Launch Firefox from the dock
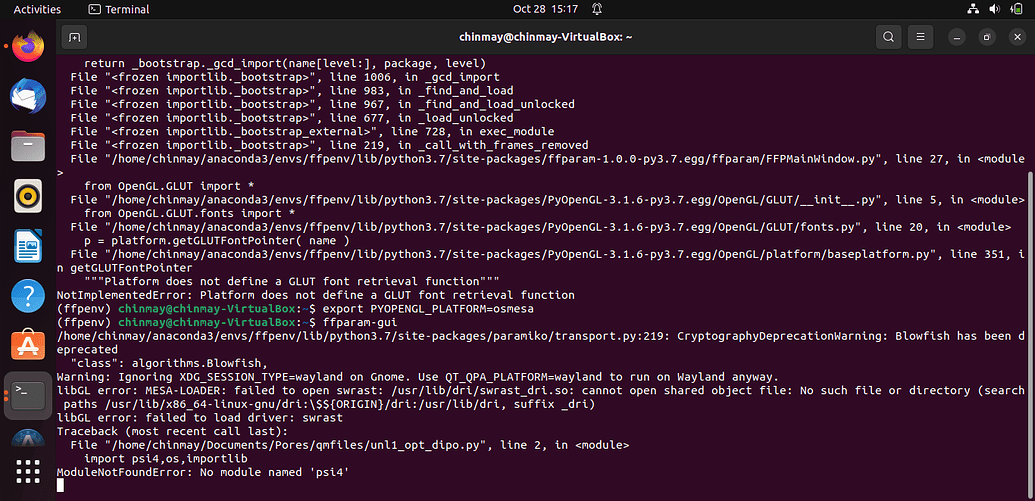The height and width of the screenshot is (501, 1035). pos(28,46)
